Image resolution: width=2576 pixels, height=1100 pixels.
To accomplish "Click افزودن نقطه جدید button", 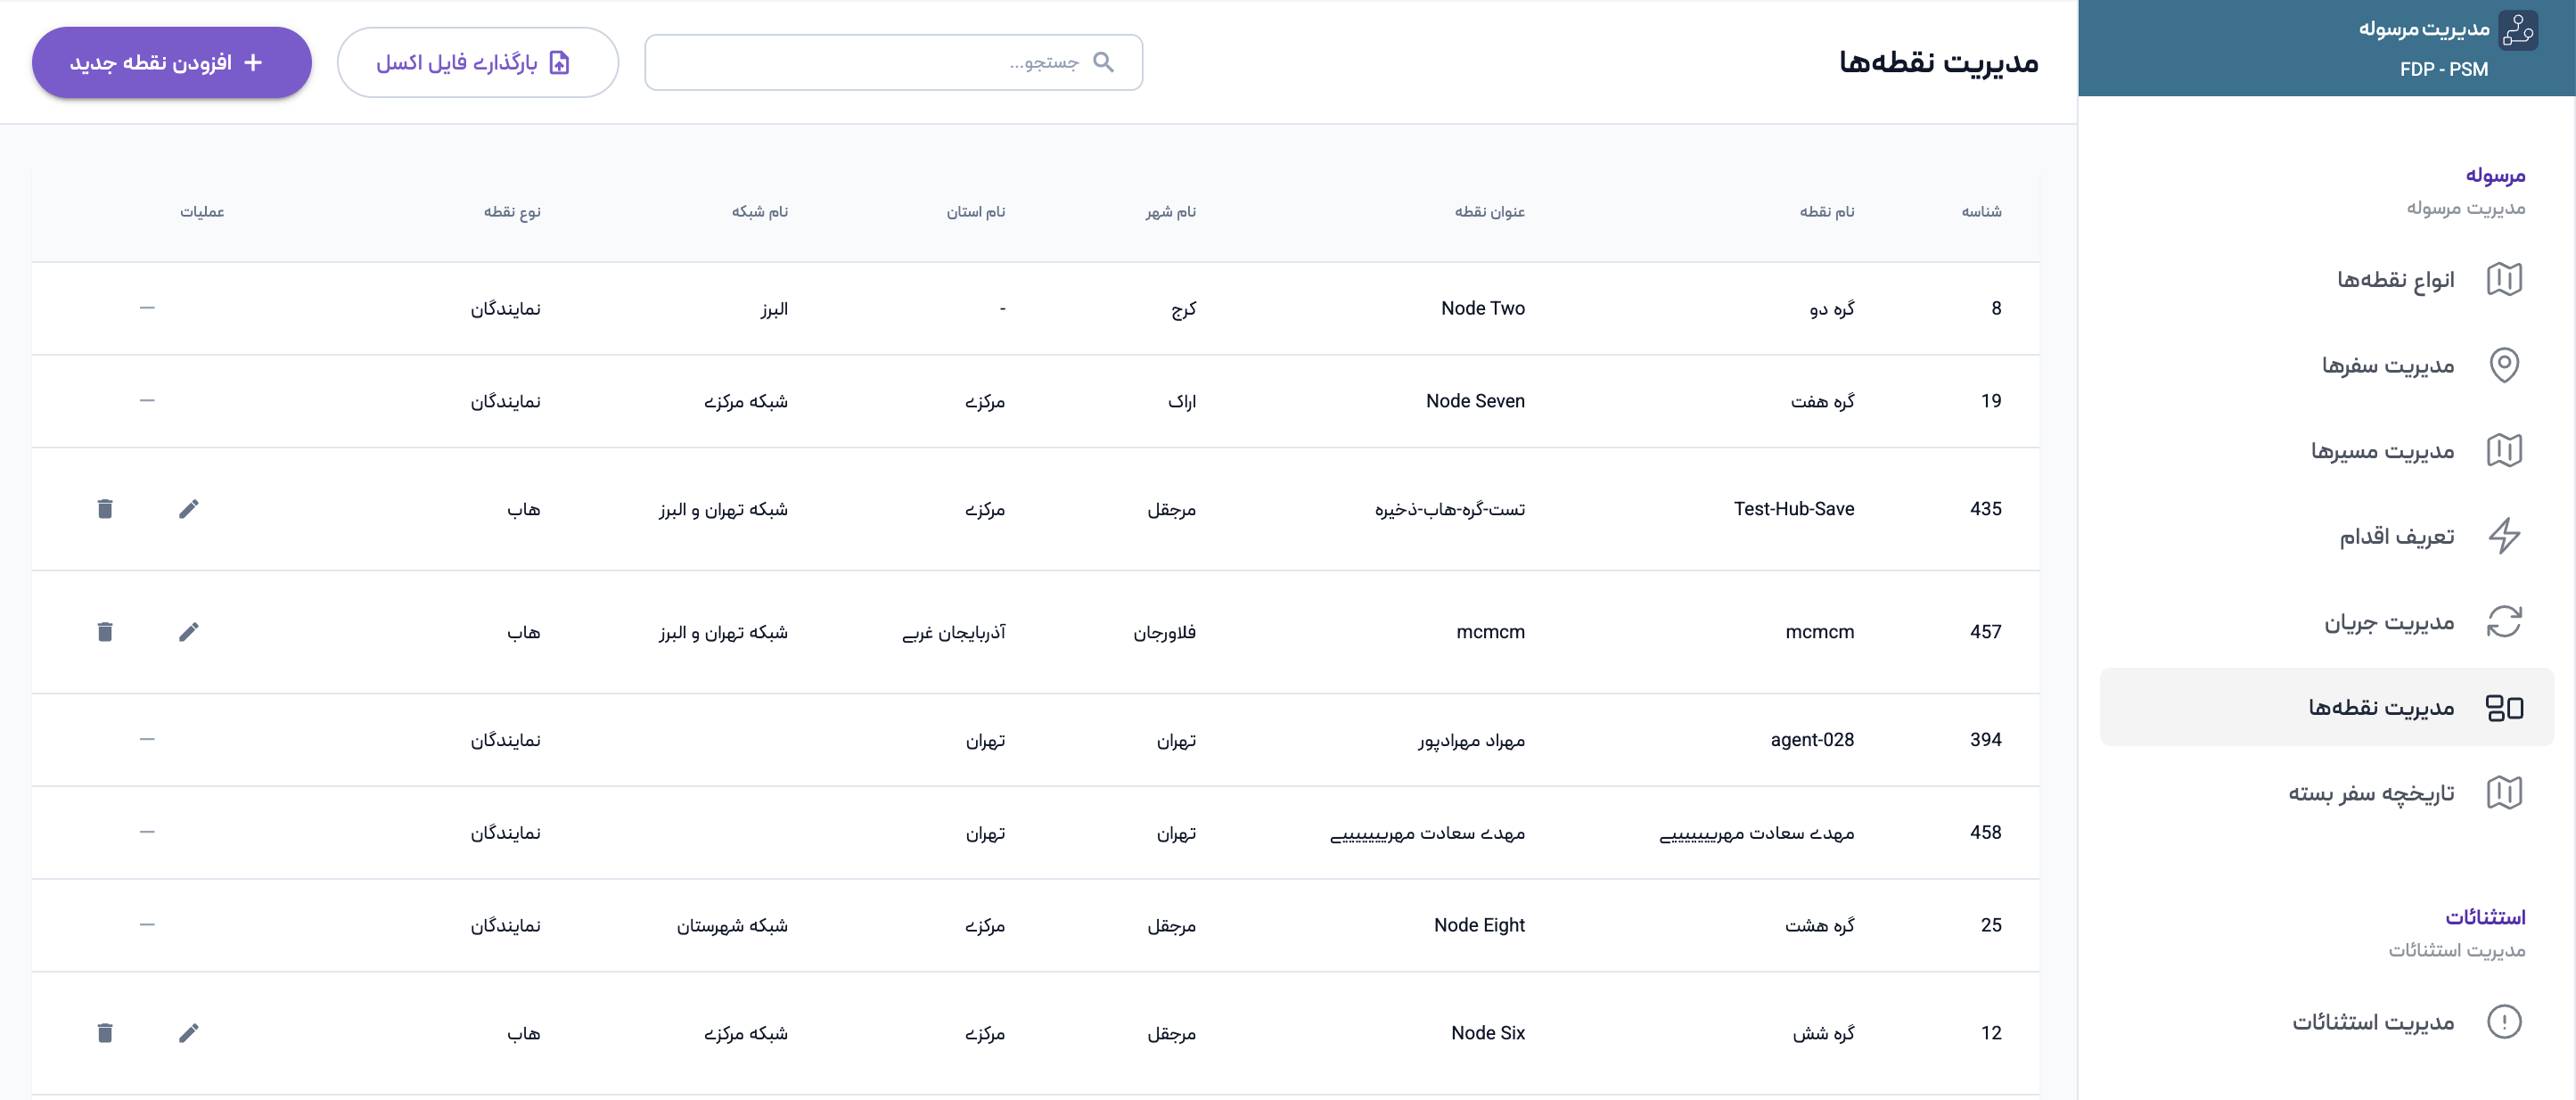I will click(172, 62).
